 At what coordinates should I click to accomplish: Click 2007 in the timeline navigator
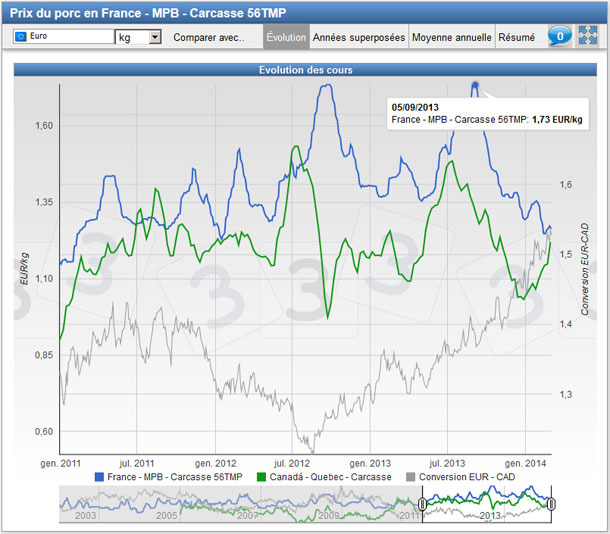[x=248, y=514]
